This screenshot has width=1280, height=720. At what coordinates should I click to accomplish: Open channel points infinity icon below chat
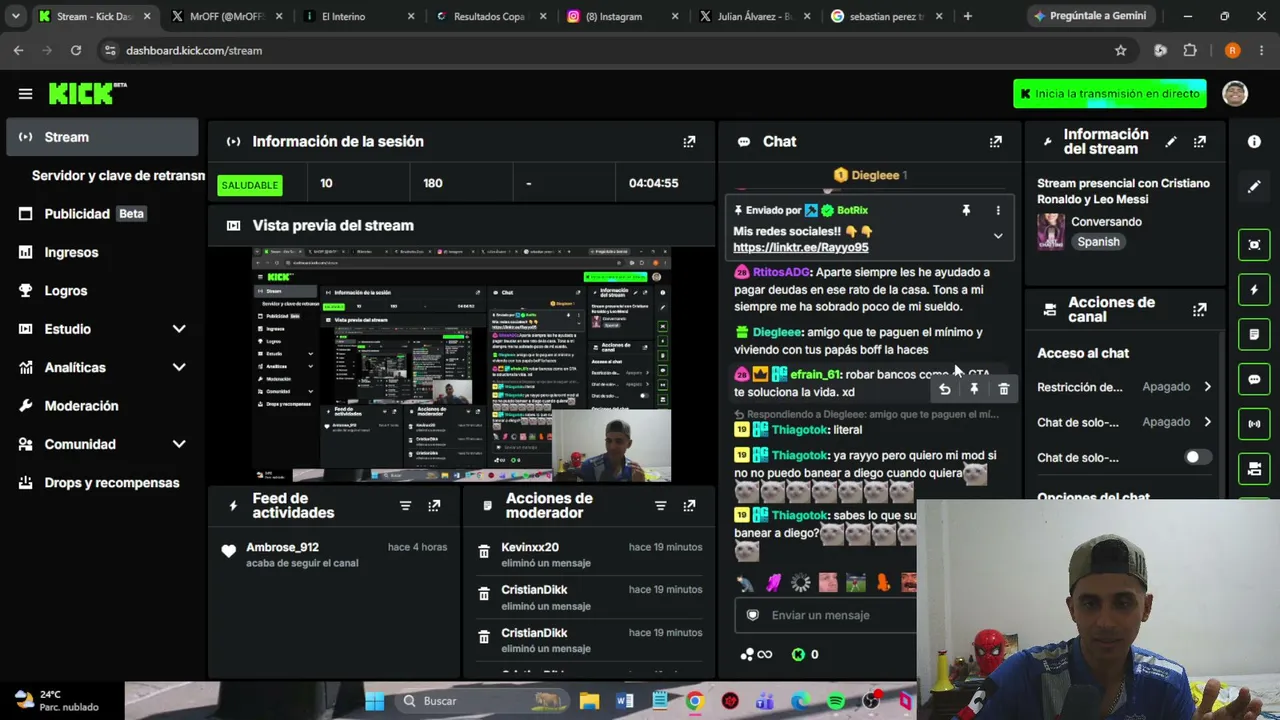(757, 655)
